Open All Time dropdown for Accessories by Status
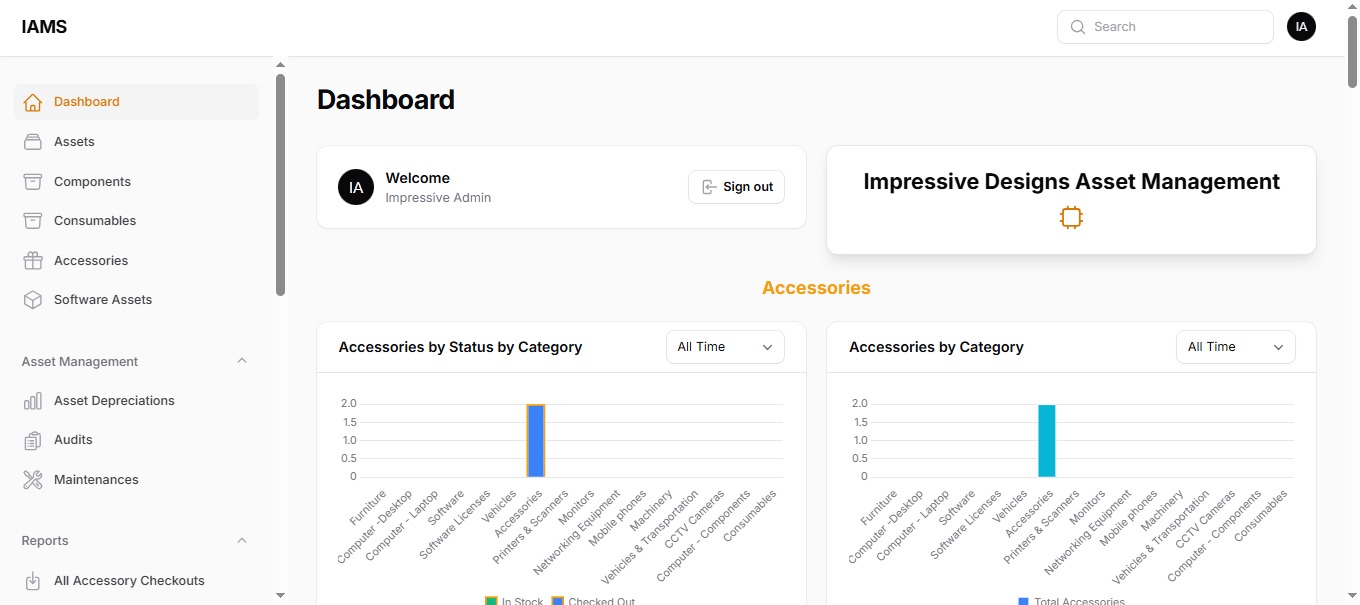 click(725, 347)
